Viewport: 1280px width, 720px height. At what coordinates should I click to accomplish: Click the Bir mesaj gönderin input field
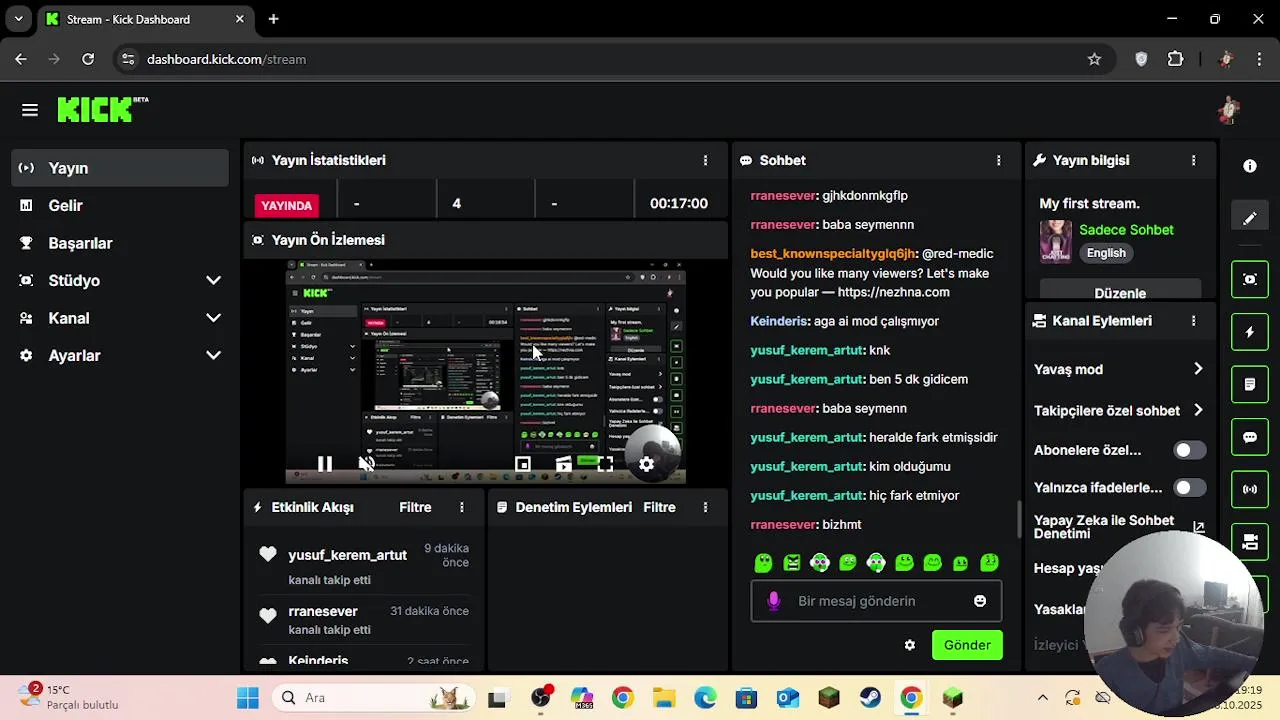click(876, 601)
